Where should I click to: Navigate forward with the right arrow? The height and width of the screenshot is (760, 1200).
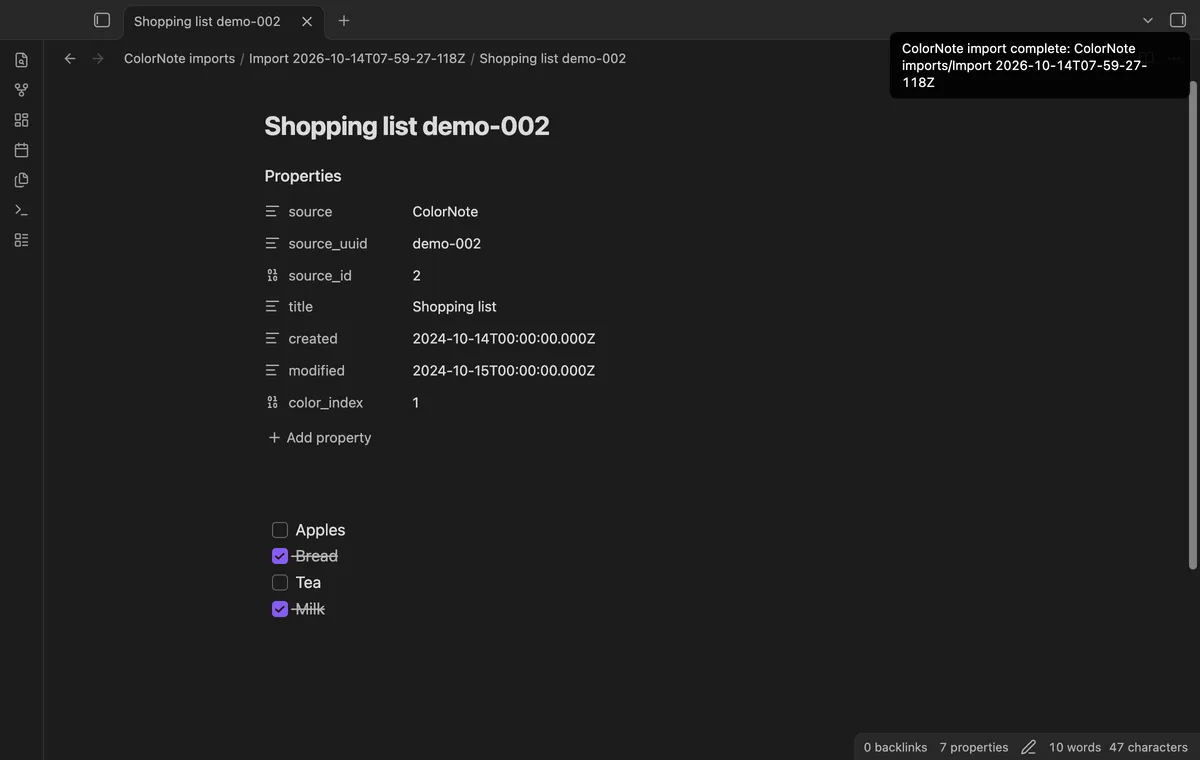point(98,59)
